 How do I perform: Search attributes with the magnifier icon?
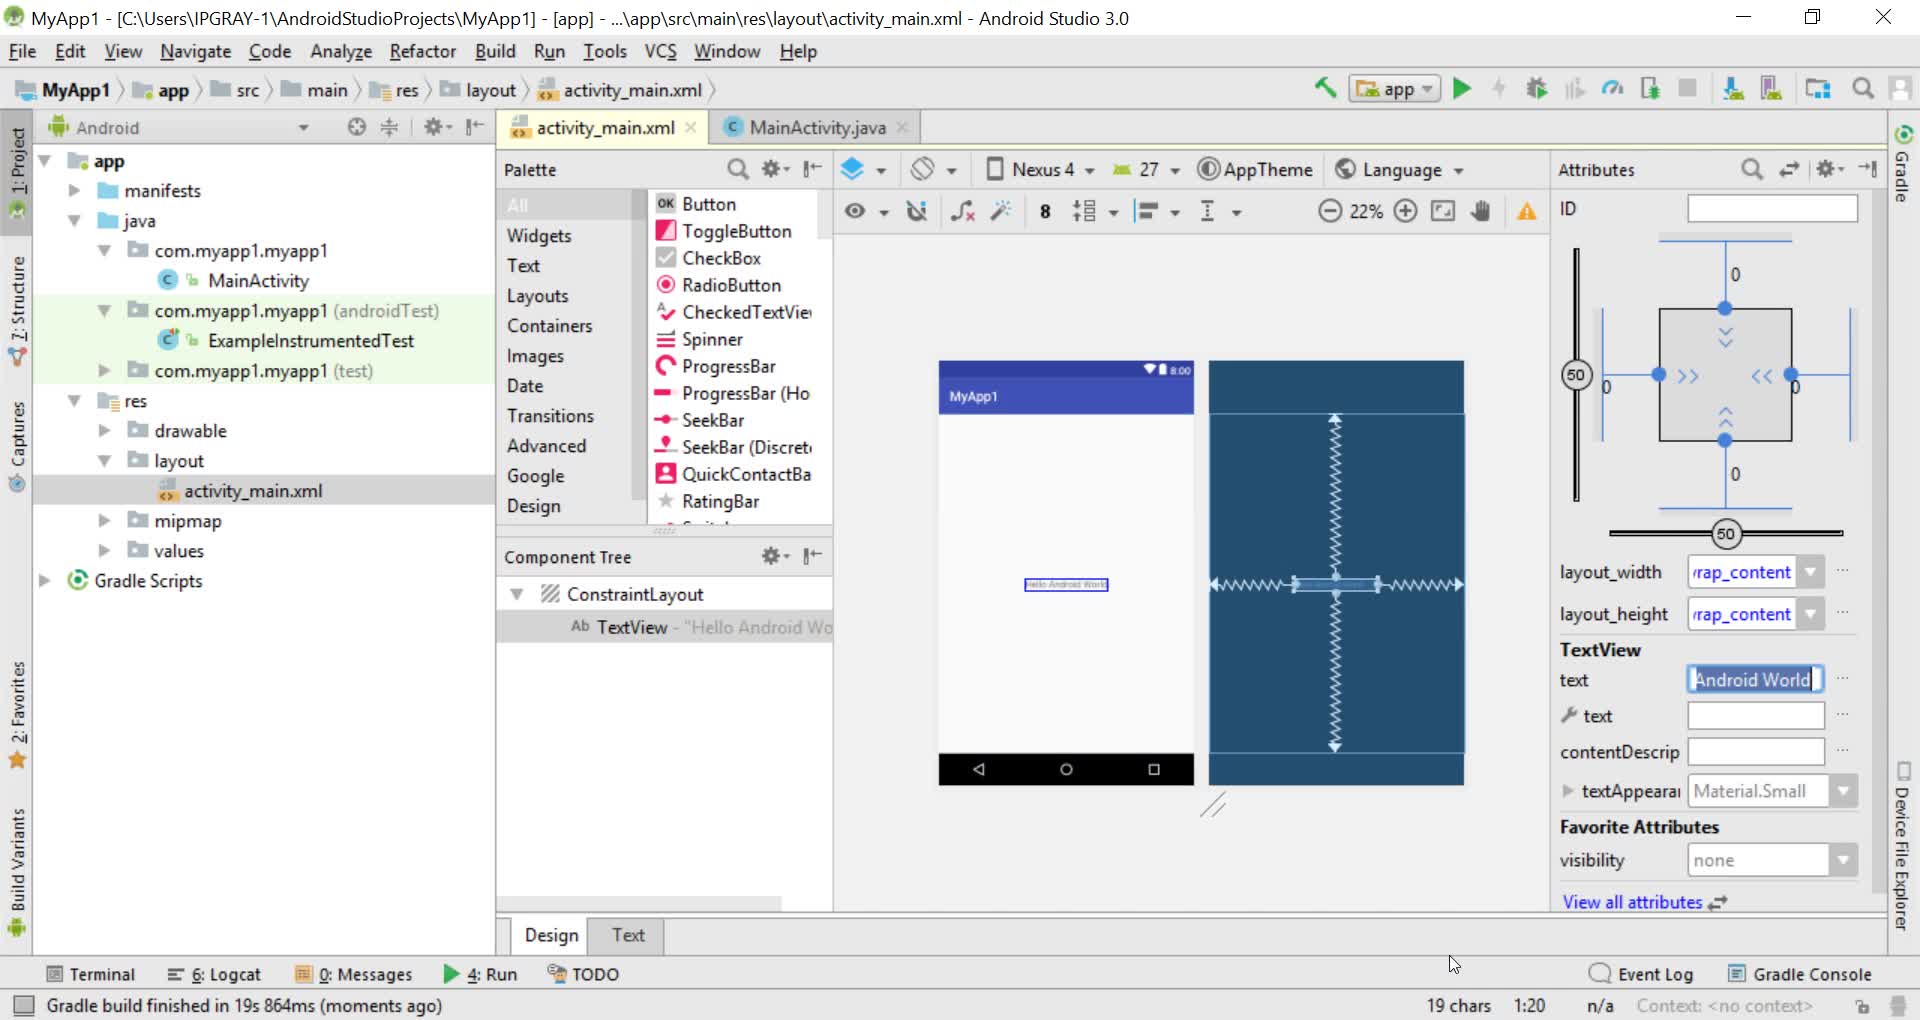pyautogui.click(x=1752, y=169)
